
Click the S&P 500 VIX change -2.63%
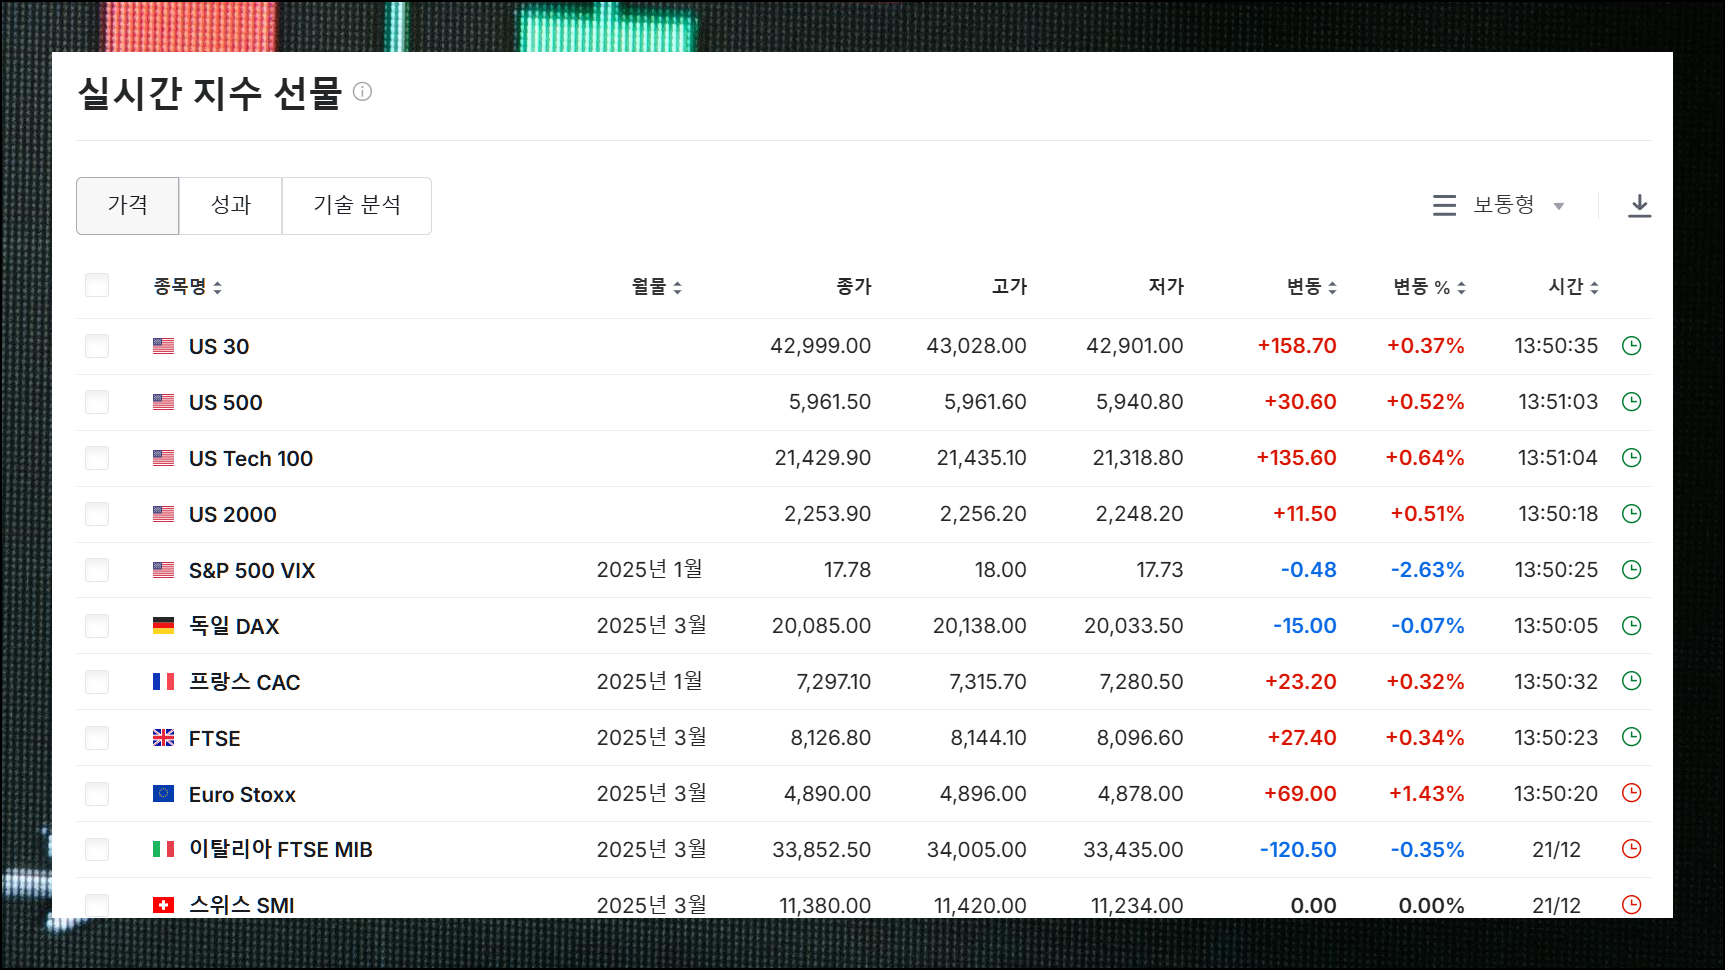click(1428, 570)
